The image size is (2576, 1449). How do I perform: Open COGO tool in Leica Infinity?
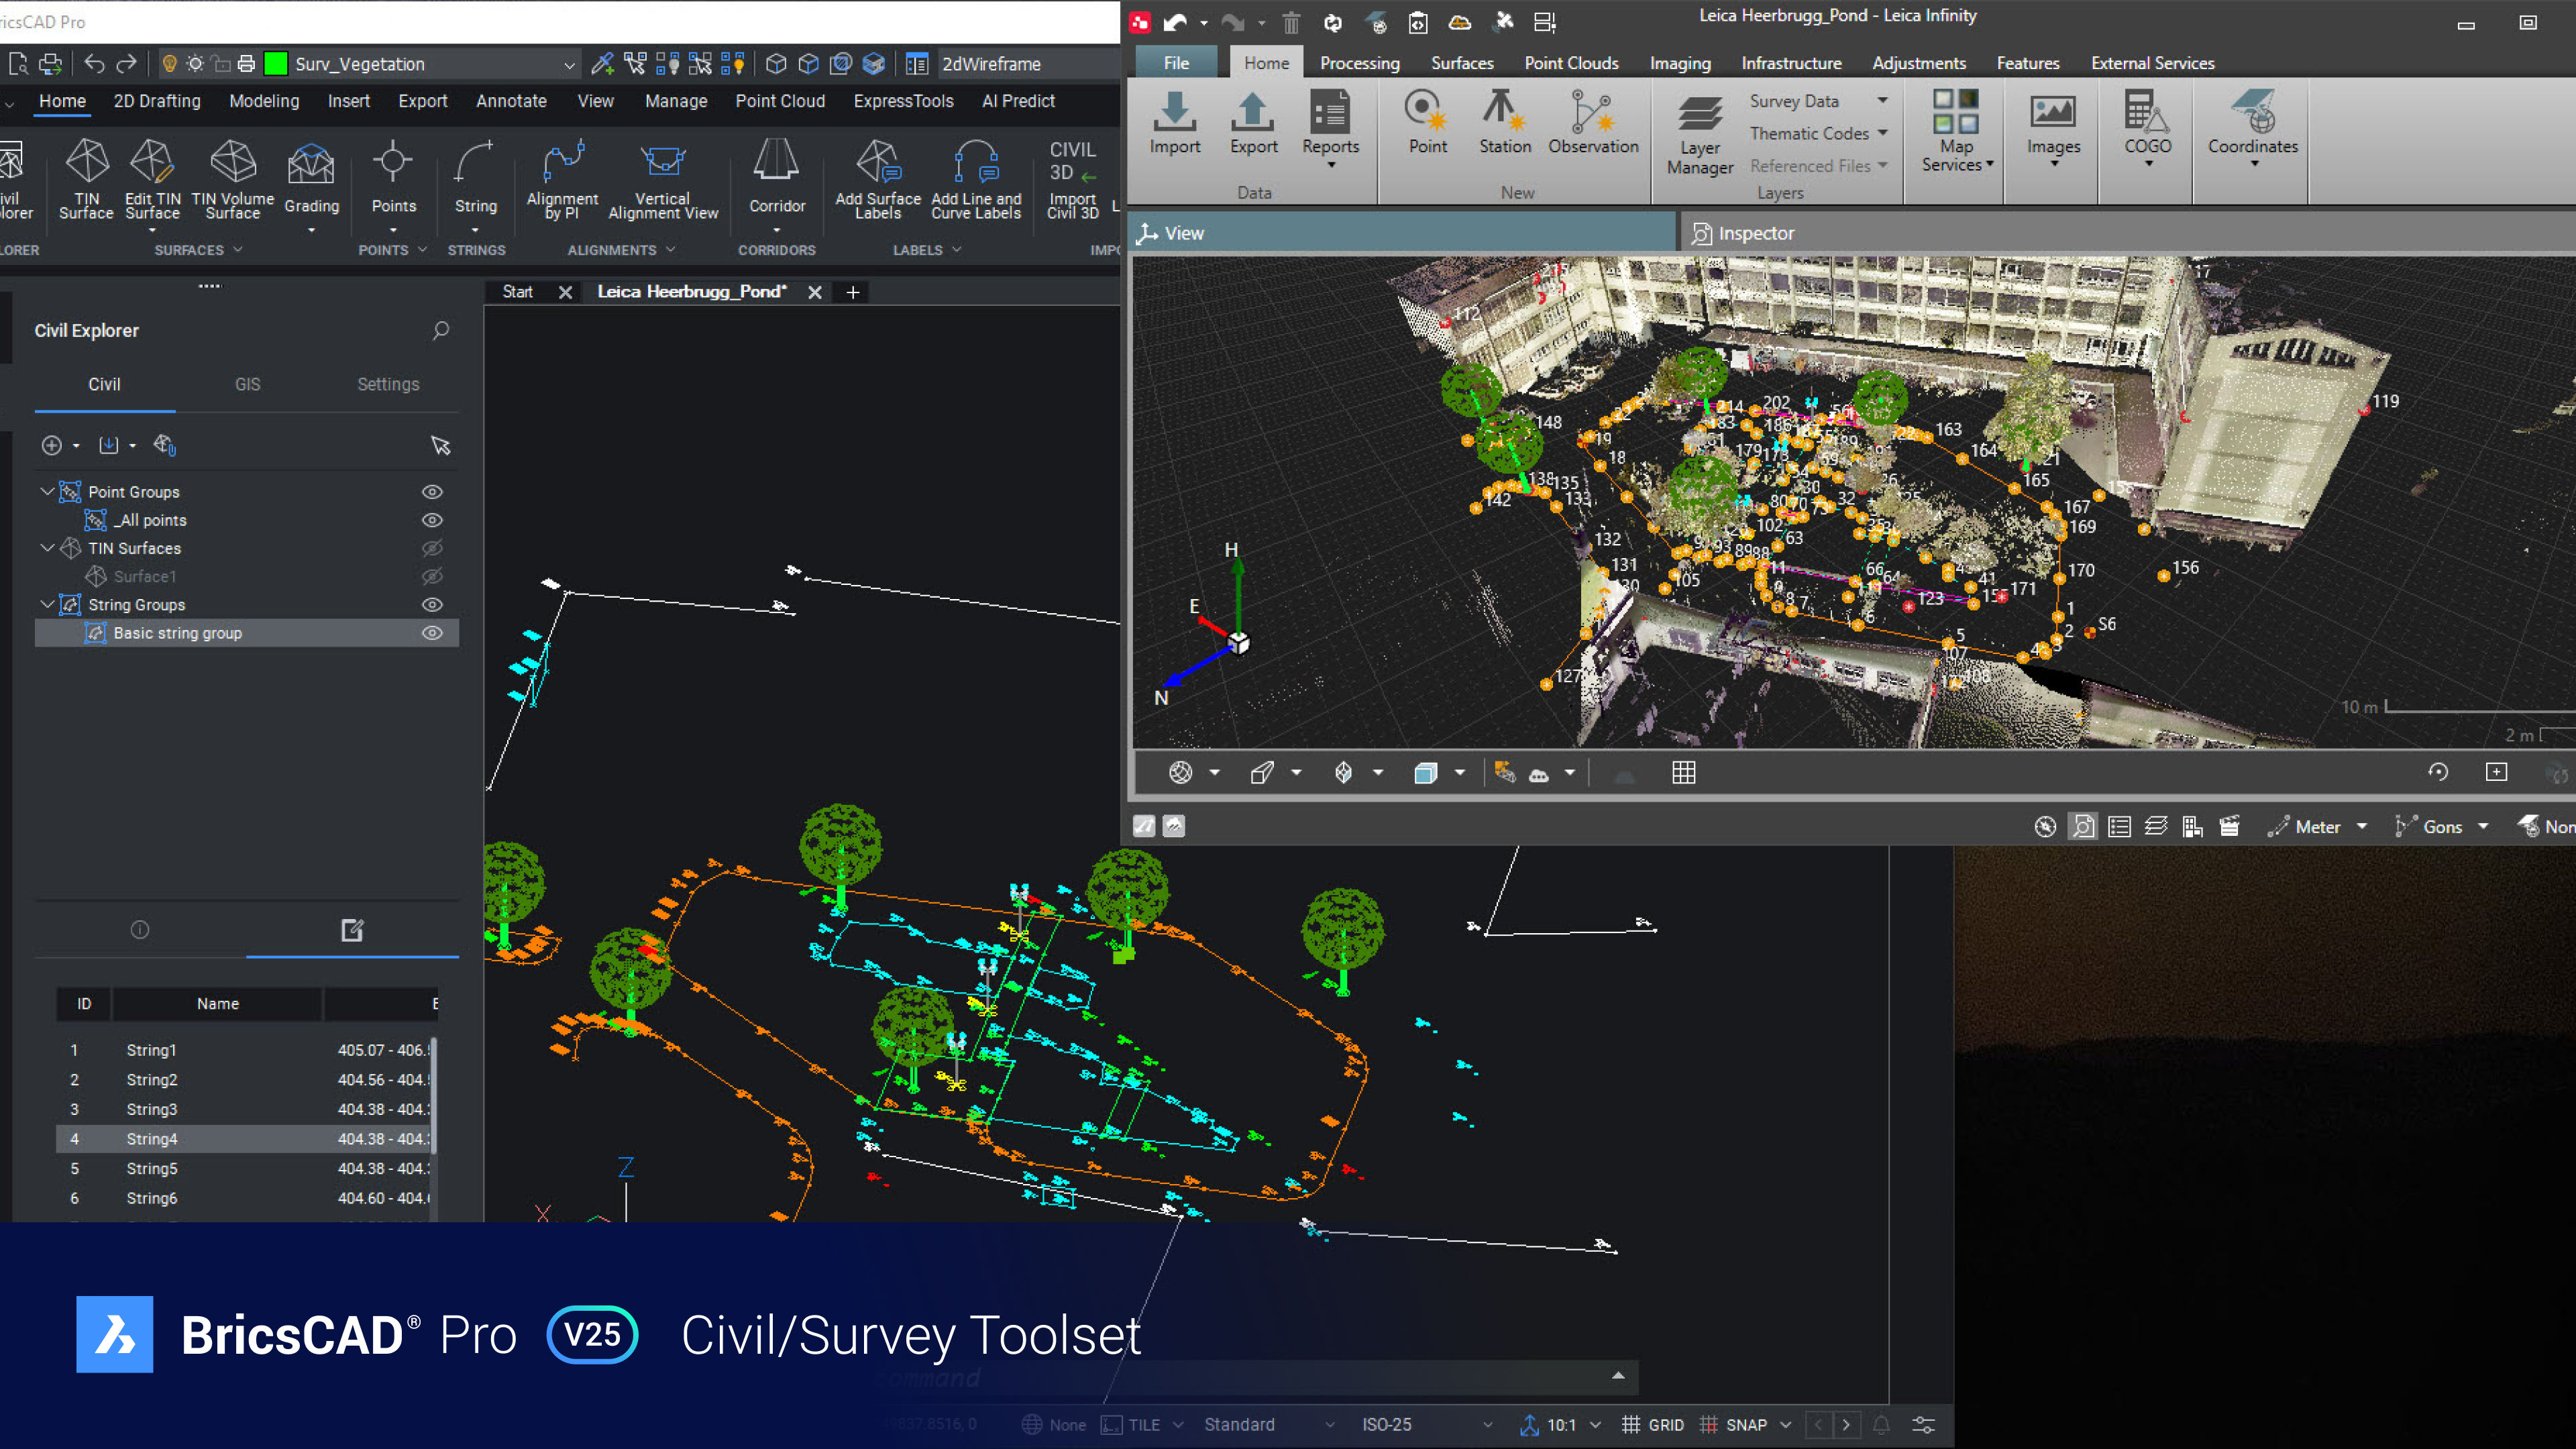tap(2147, 128)
